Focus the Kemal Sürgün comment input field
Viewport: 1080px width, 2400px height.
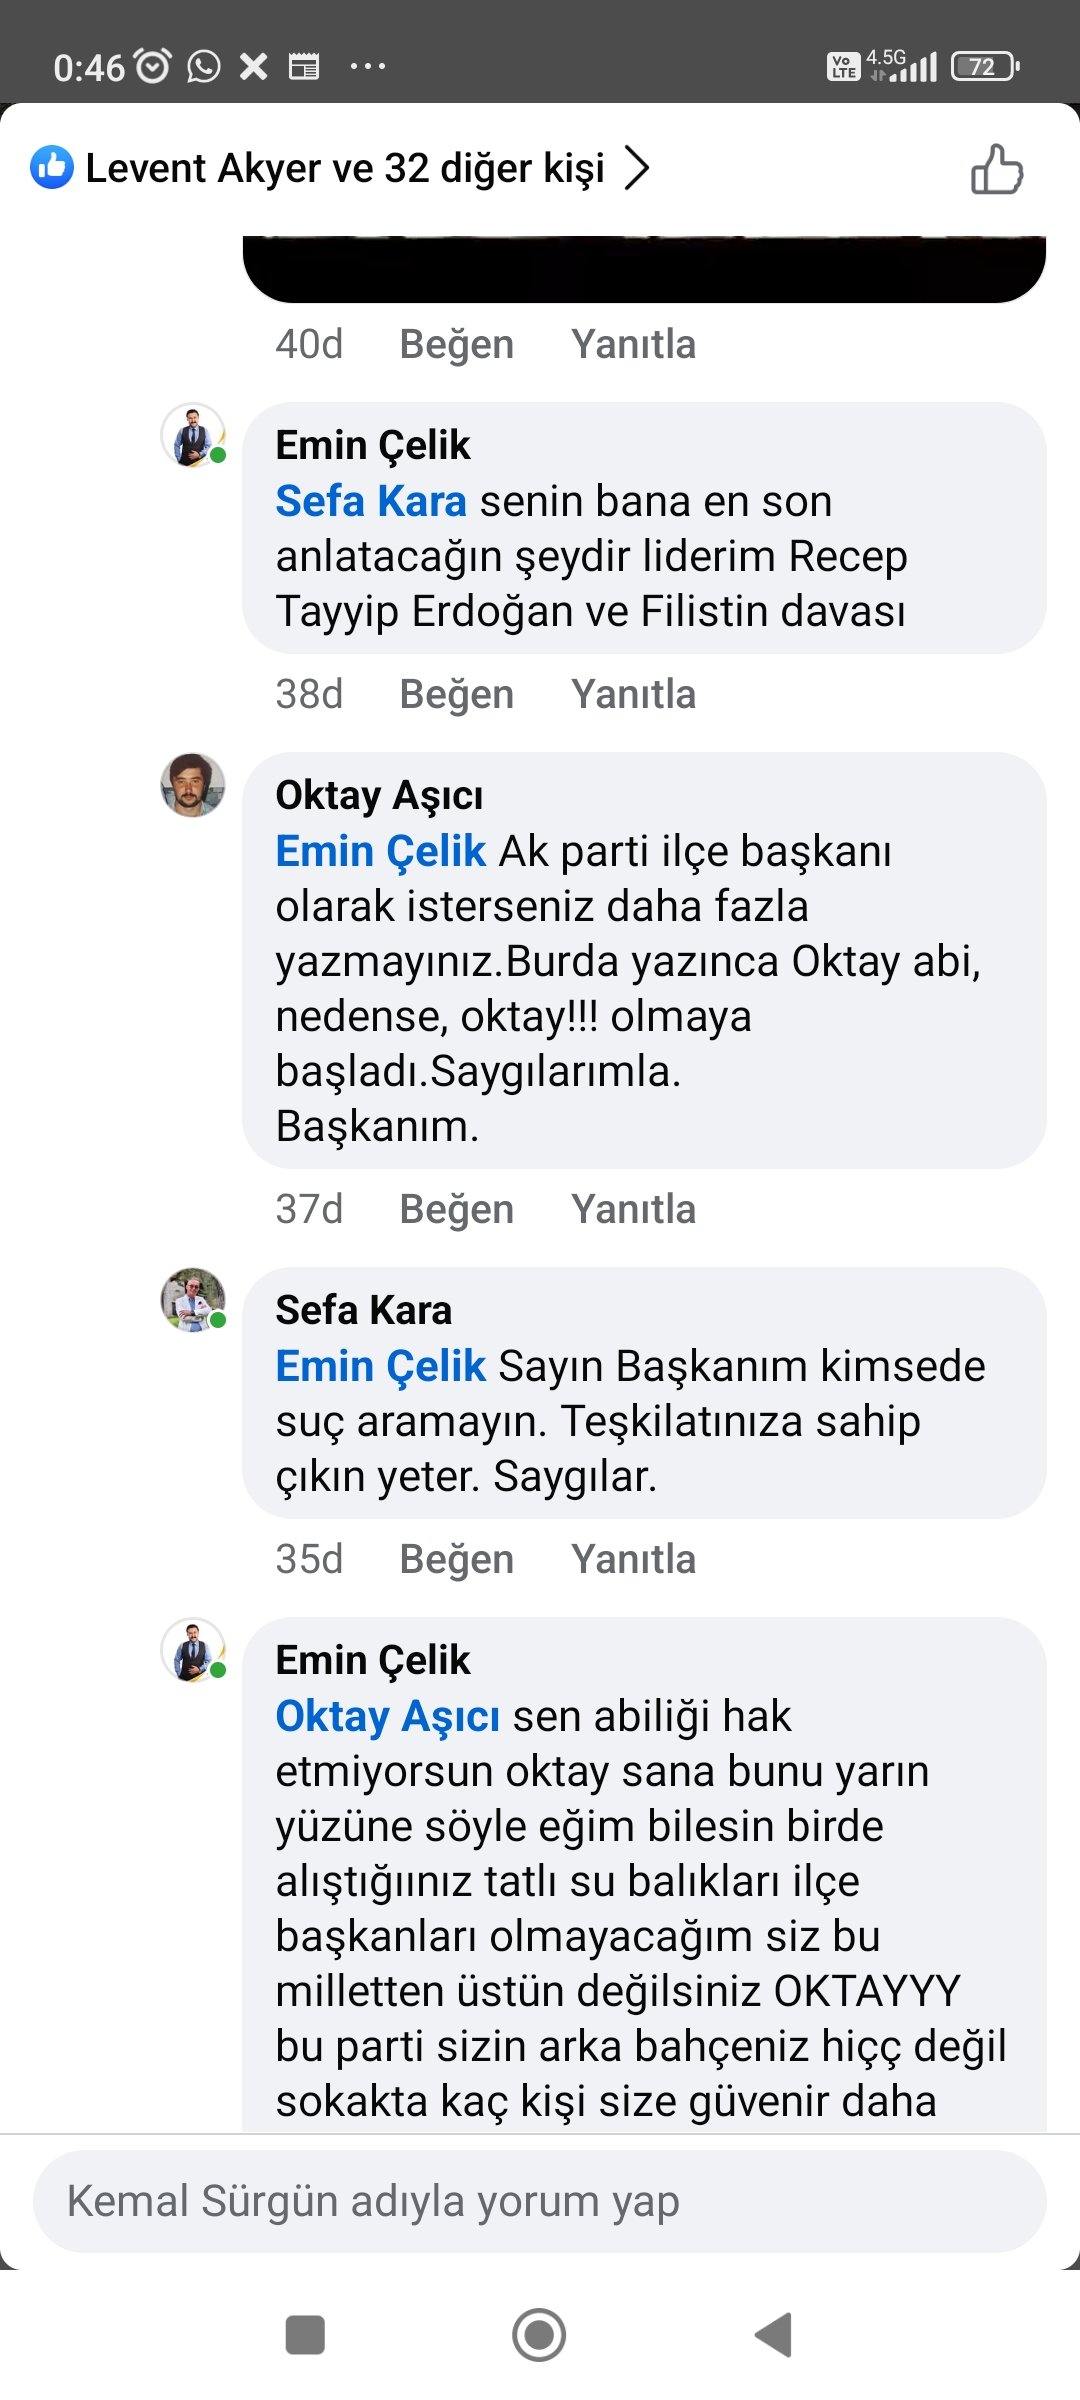[540, 2201]
